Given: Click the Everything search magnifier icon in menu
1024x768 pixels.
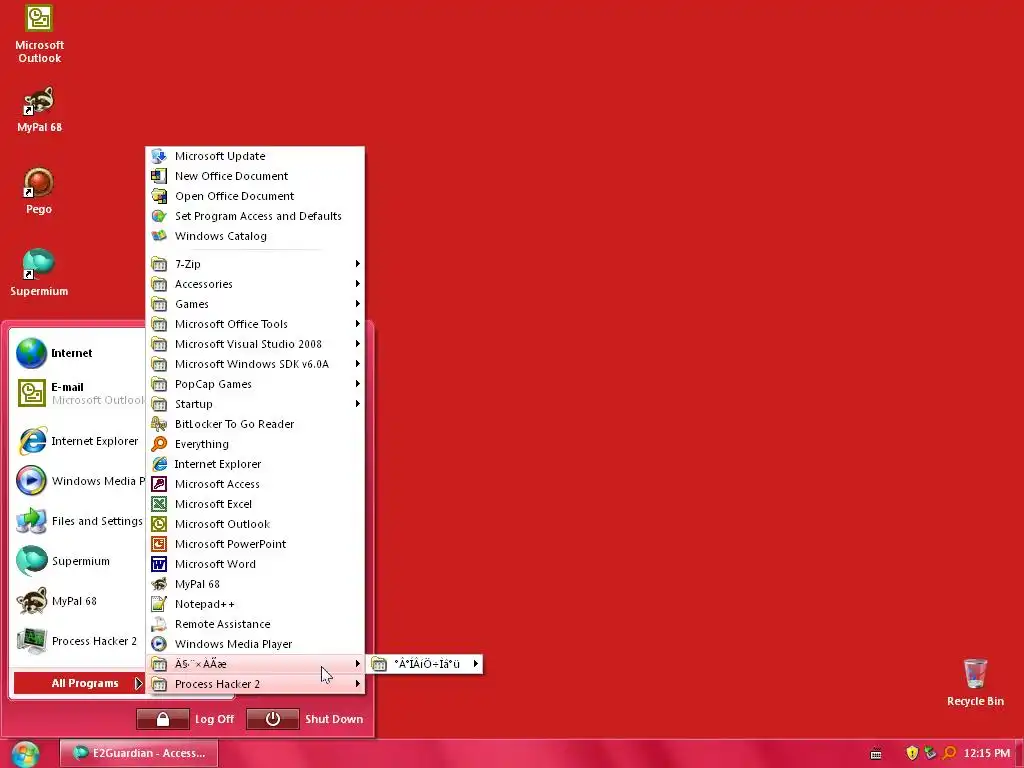Looking at the screenshot, I should point(159,444).
